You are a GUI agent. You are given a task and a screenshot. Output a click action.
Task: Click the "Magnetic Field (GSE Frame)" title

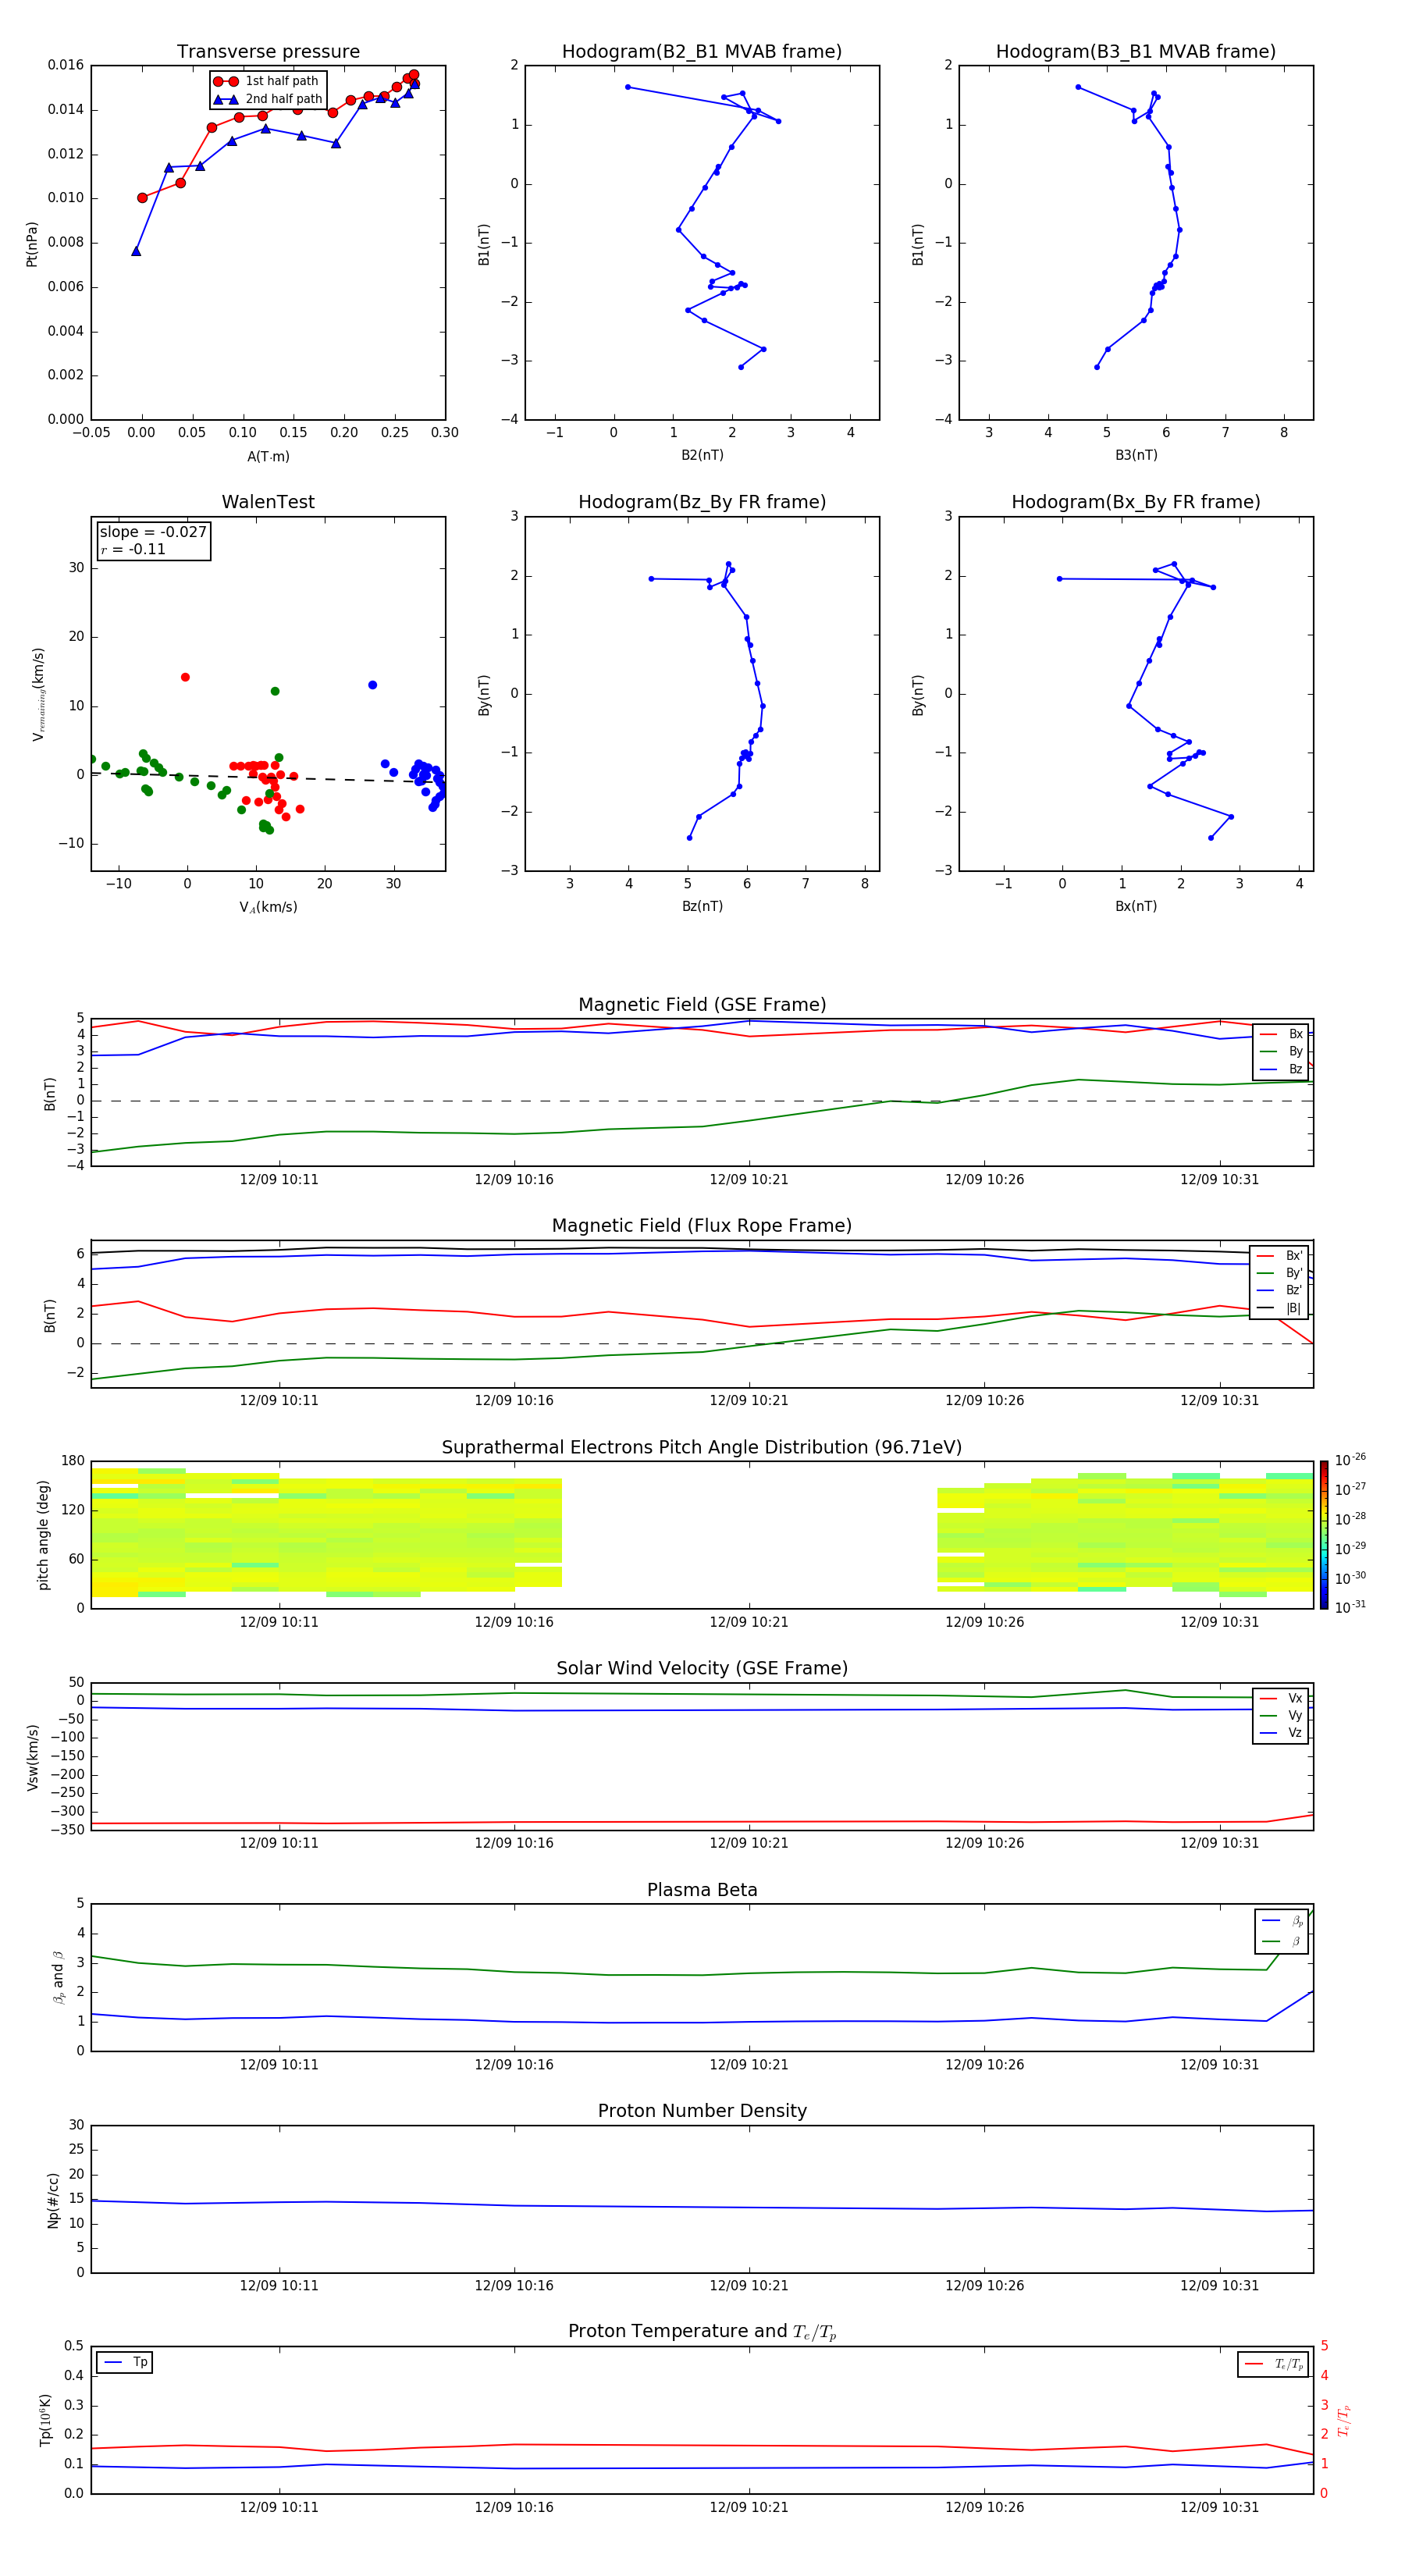click(702, 1005)
